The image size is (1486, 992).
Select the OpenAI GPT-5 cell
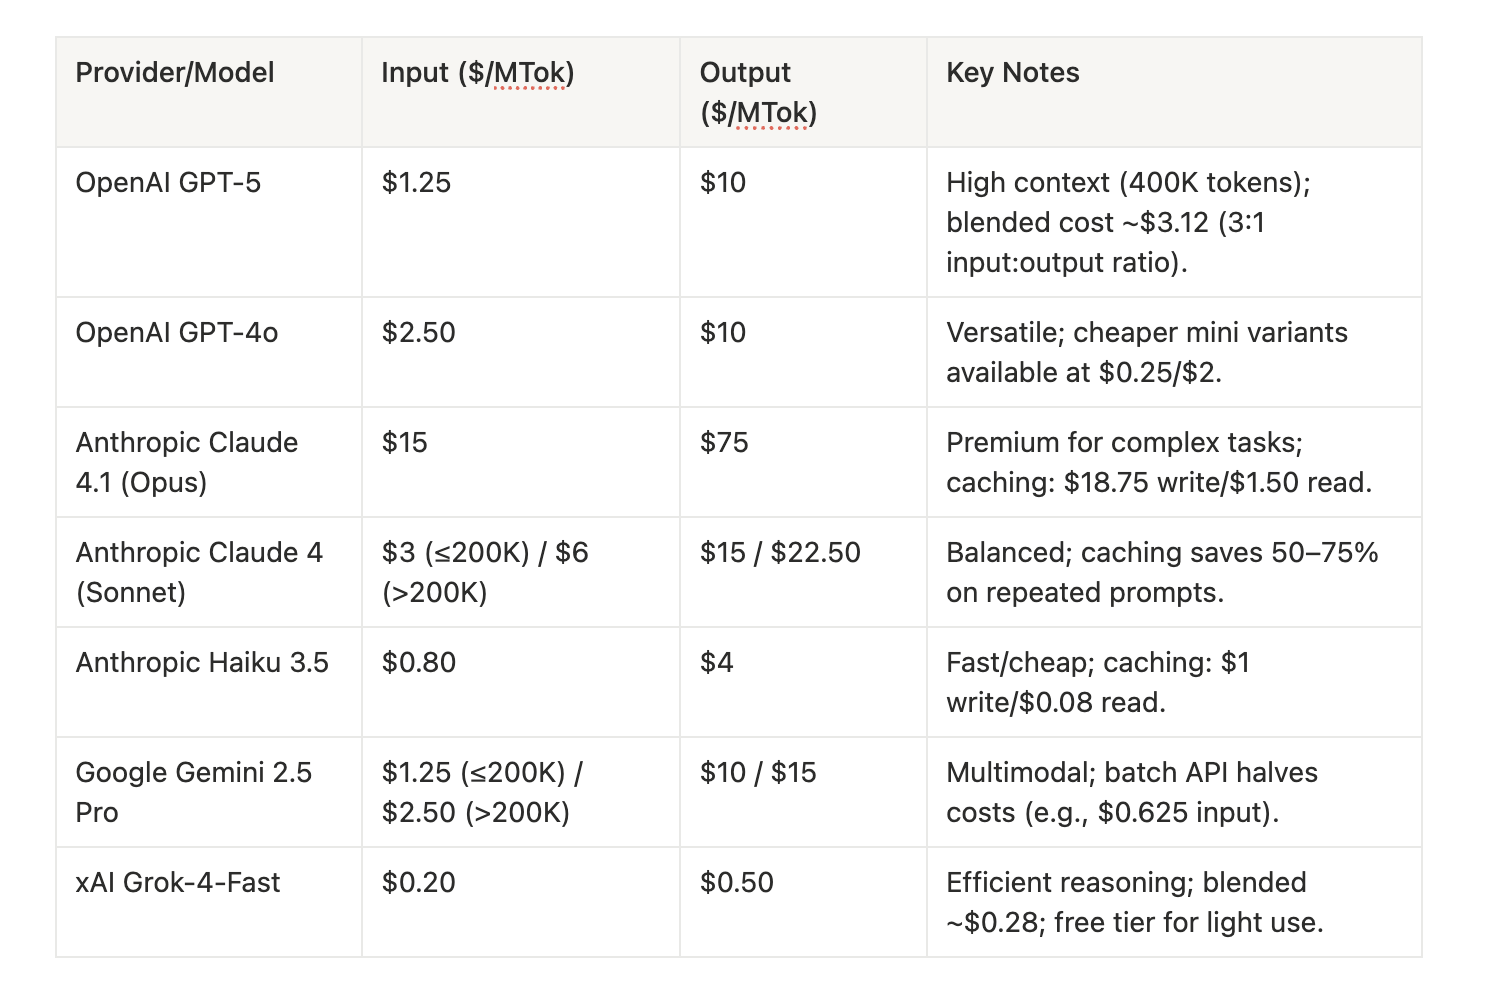[x=168, y=183]
